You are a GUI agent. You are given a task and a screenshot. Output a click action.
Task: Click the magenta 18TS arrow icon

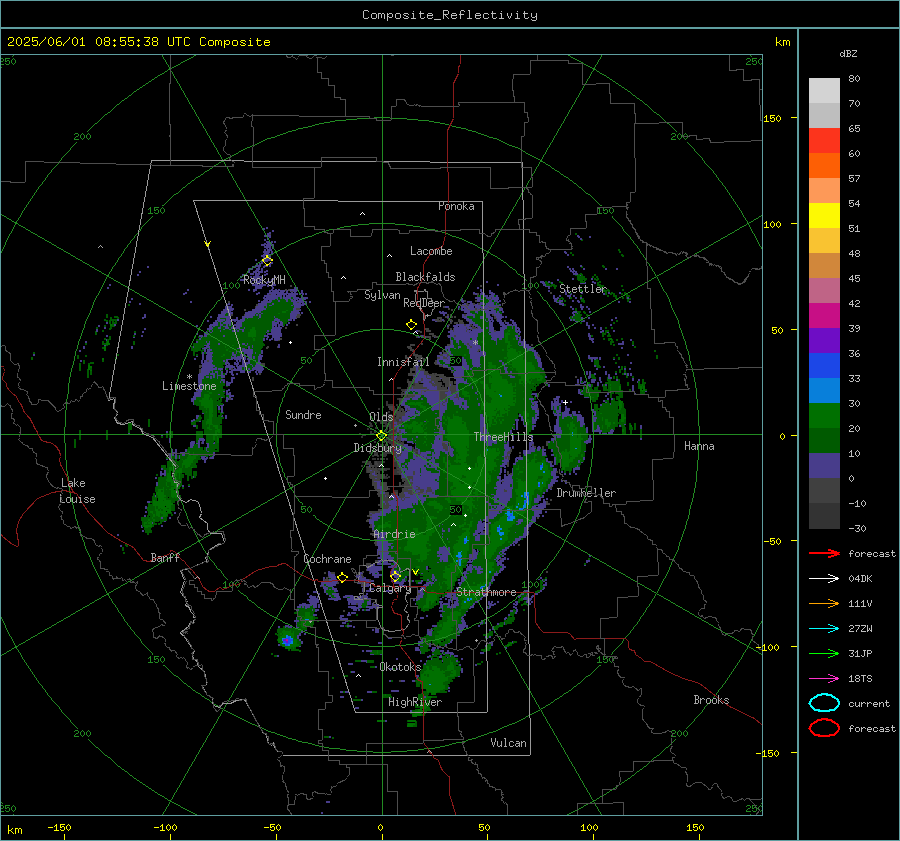tap(824, 679)
